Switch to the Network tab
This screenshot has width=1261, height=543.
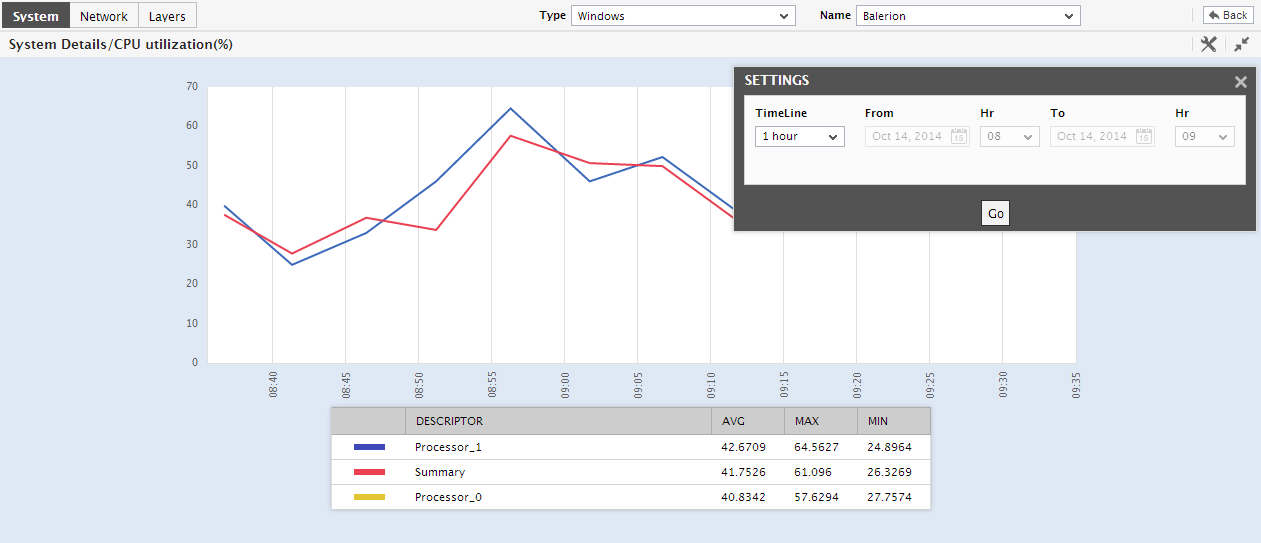104,15
